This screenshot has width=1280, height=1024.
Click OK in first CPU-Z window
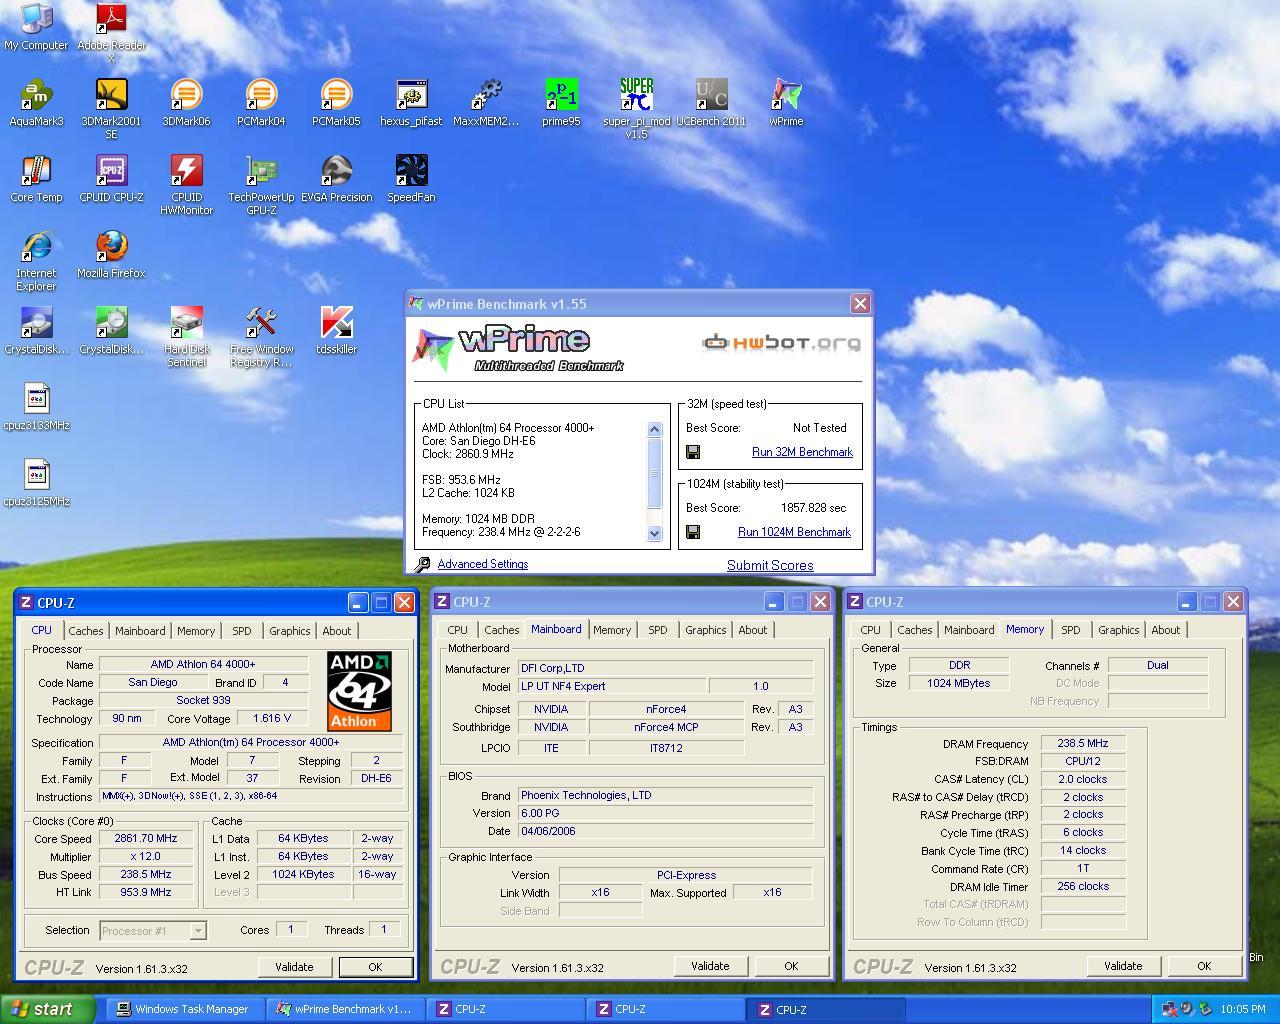[375, 967]
